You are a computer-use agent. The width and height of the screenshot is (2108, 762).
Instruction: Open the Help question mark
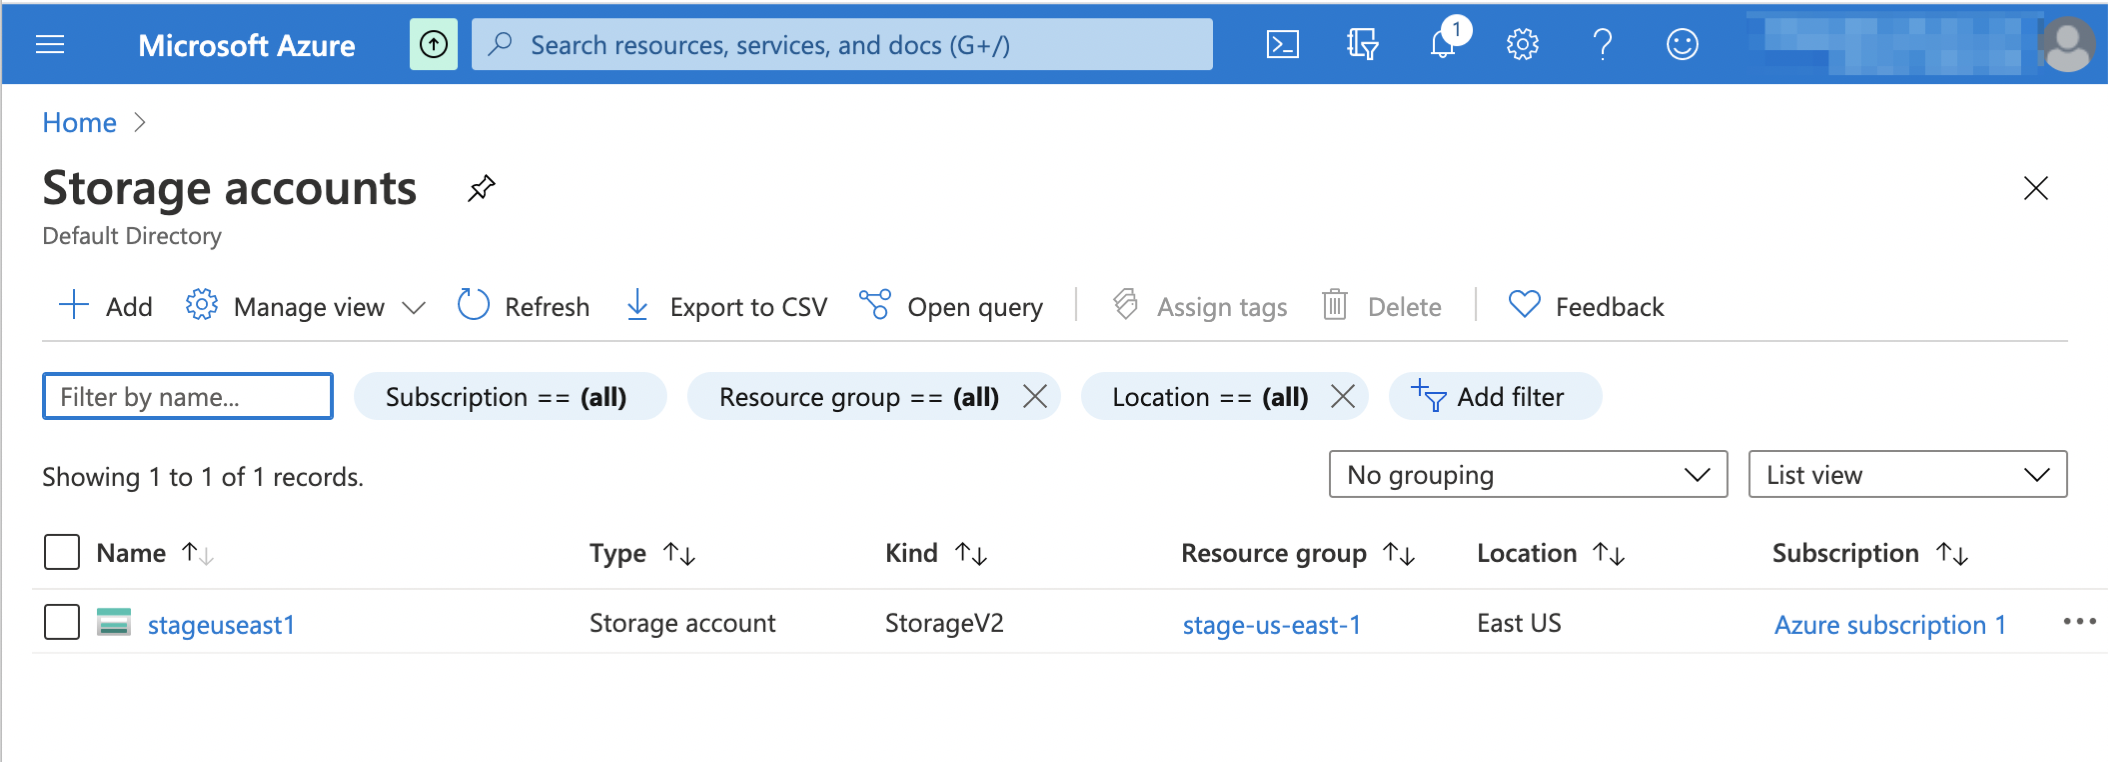[x=1602, y=44]
